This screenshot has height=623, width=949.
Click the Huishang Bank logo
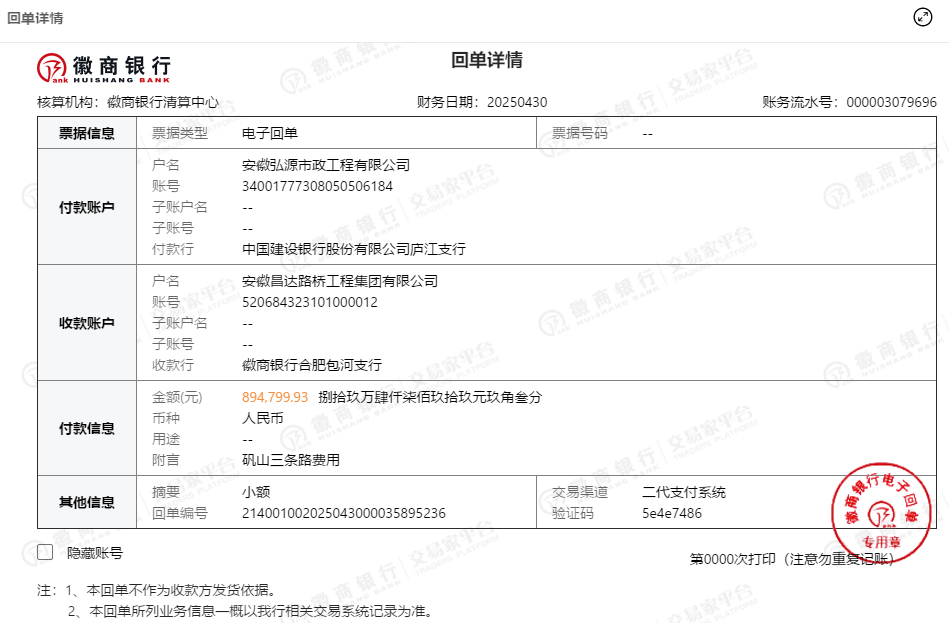pyautogui.click(x=104, y=67)
